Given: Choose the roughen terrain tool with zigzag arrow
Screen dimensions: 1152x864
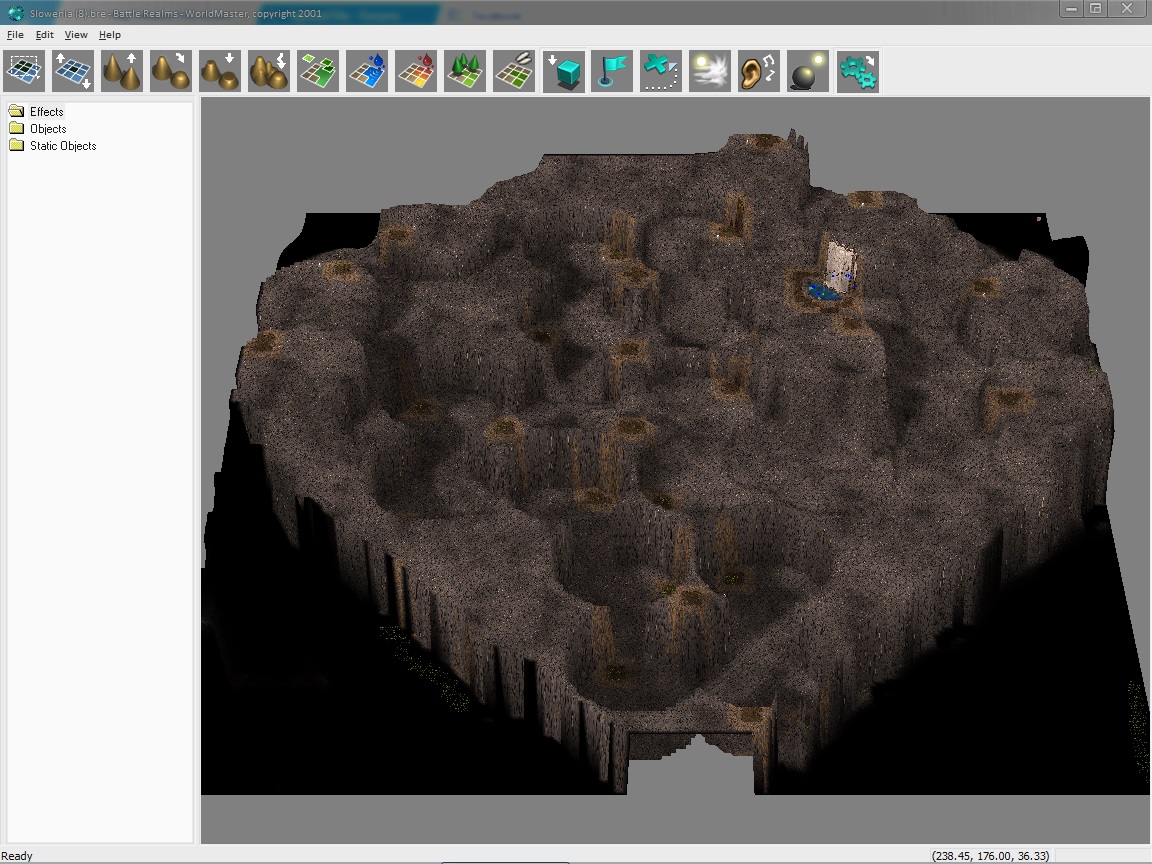Looking at the screenshot, I should [269, 71].
